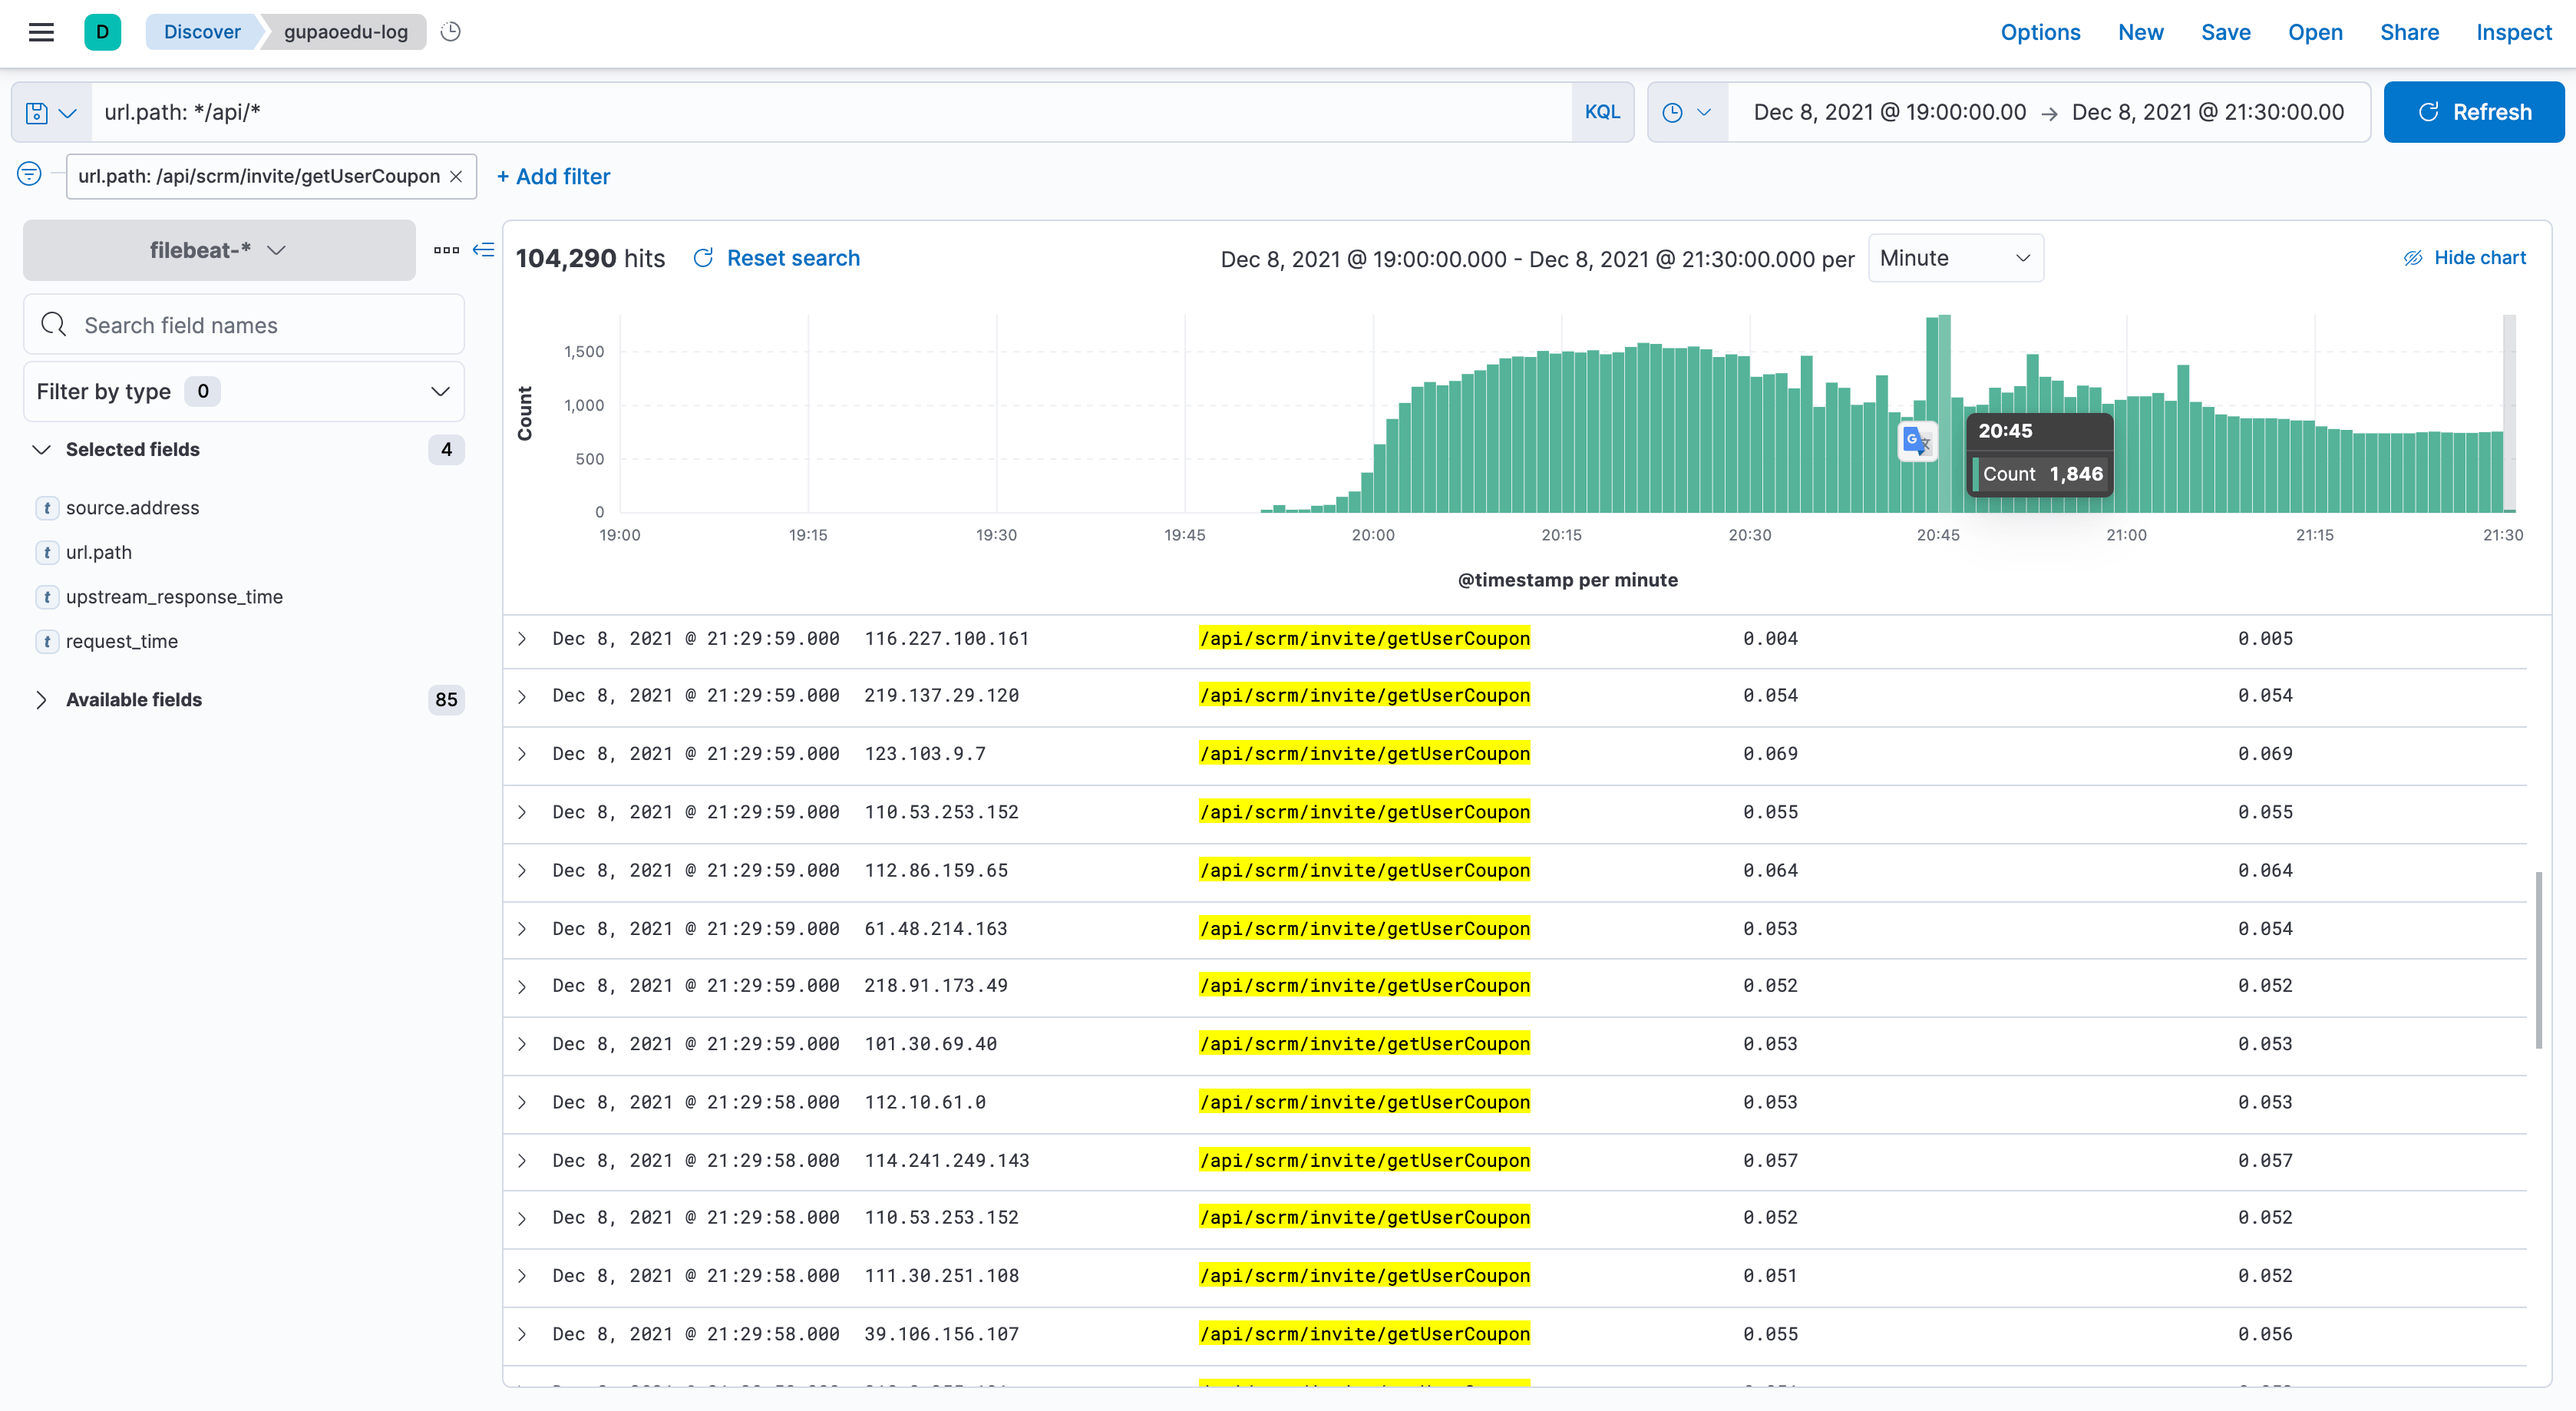Expand the row for 114.241.249.143

(522, 1161)
